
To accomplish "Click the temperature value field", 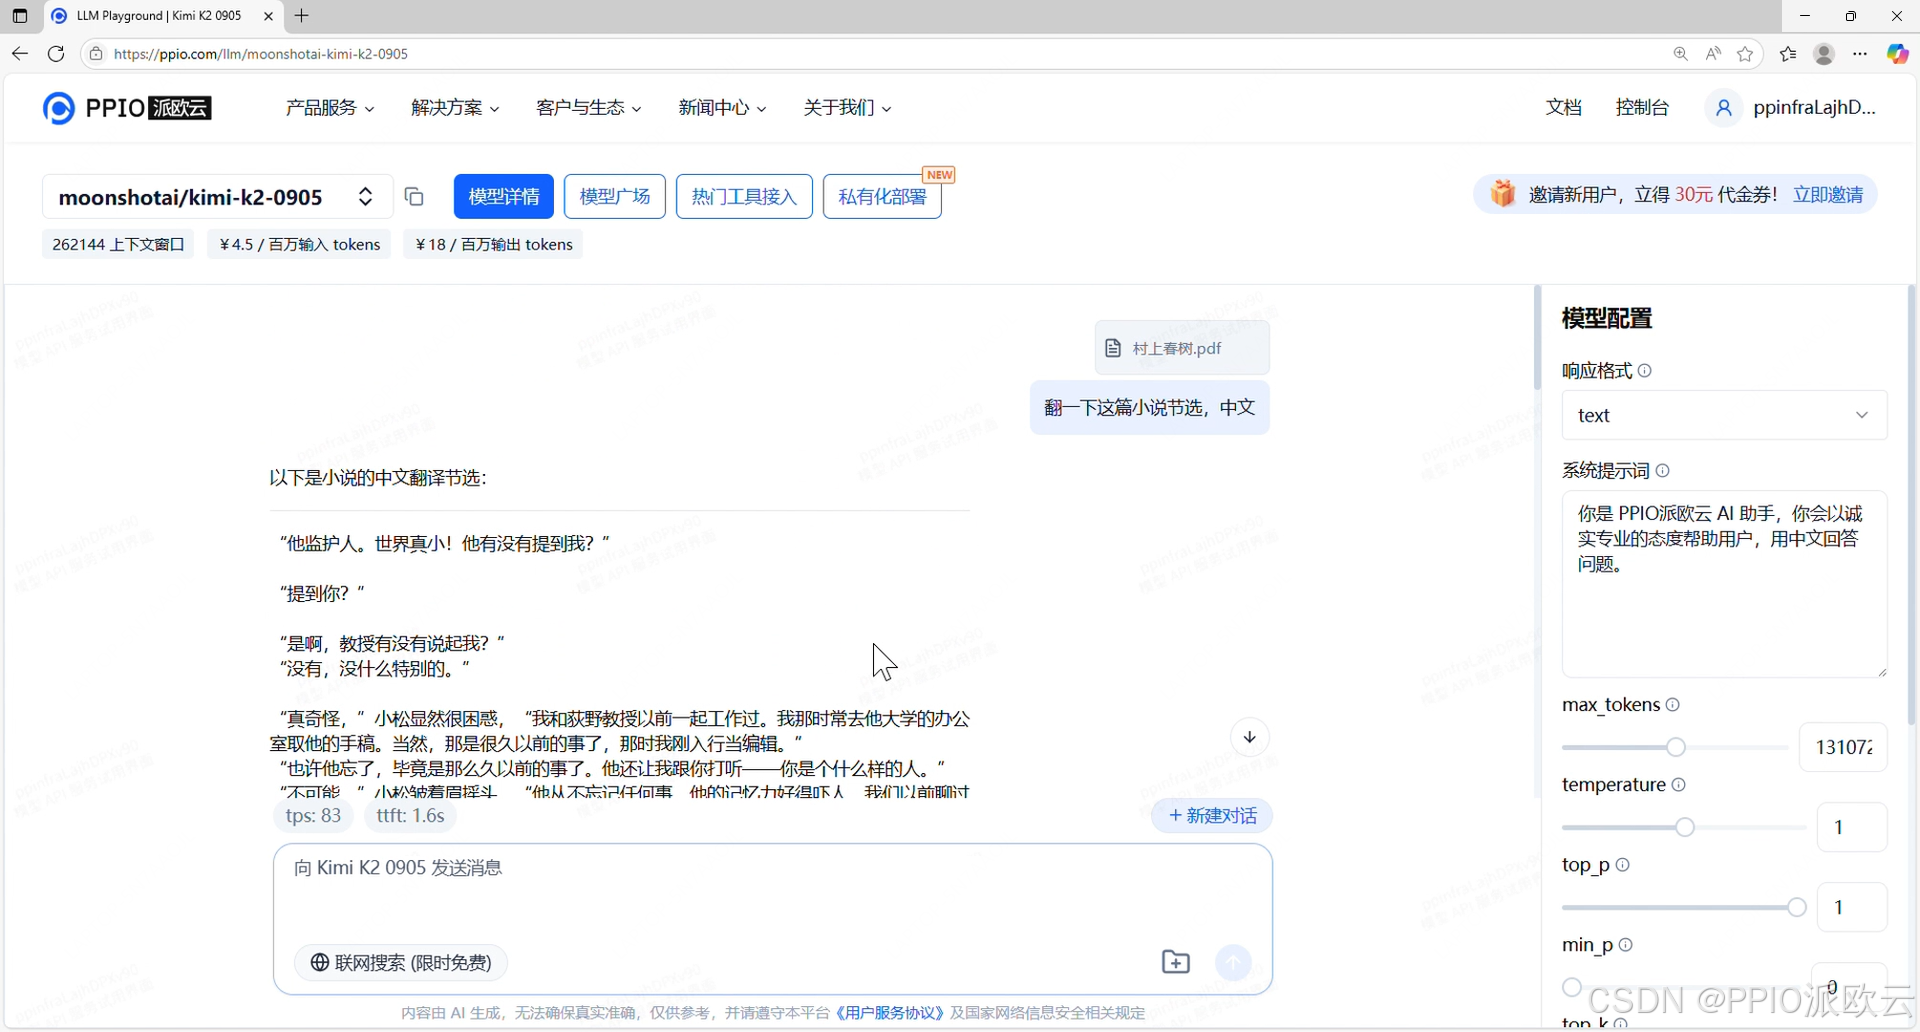I will pyautogui.click(x=1852, y=827).
